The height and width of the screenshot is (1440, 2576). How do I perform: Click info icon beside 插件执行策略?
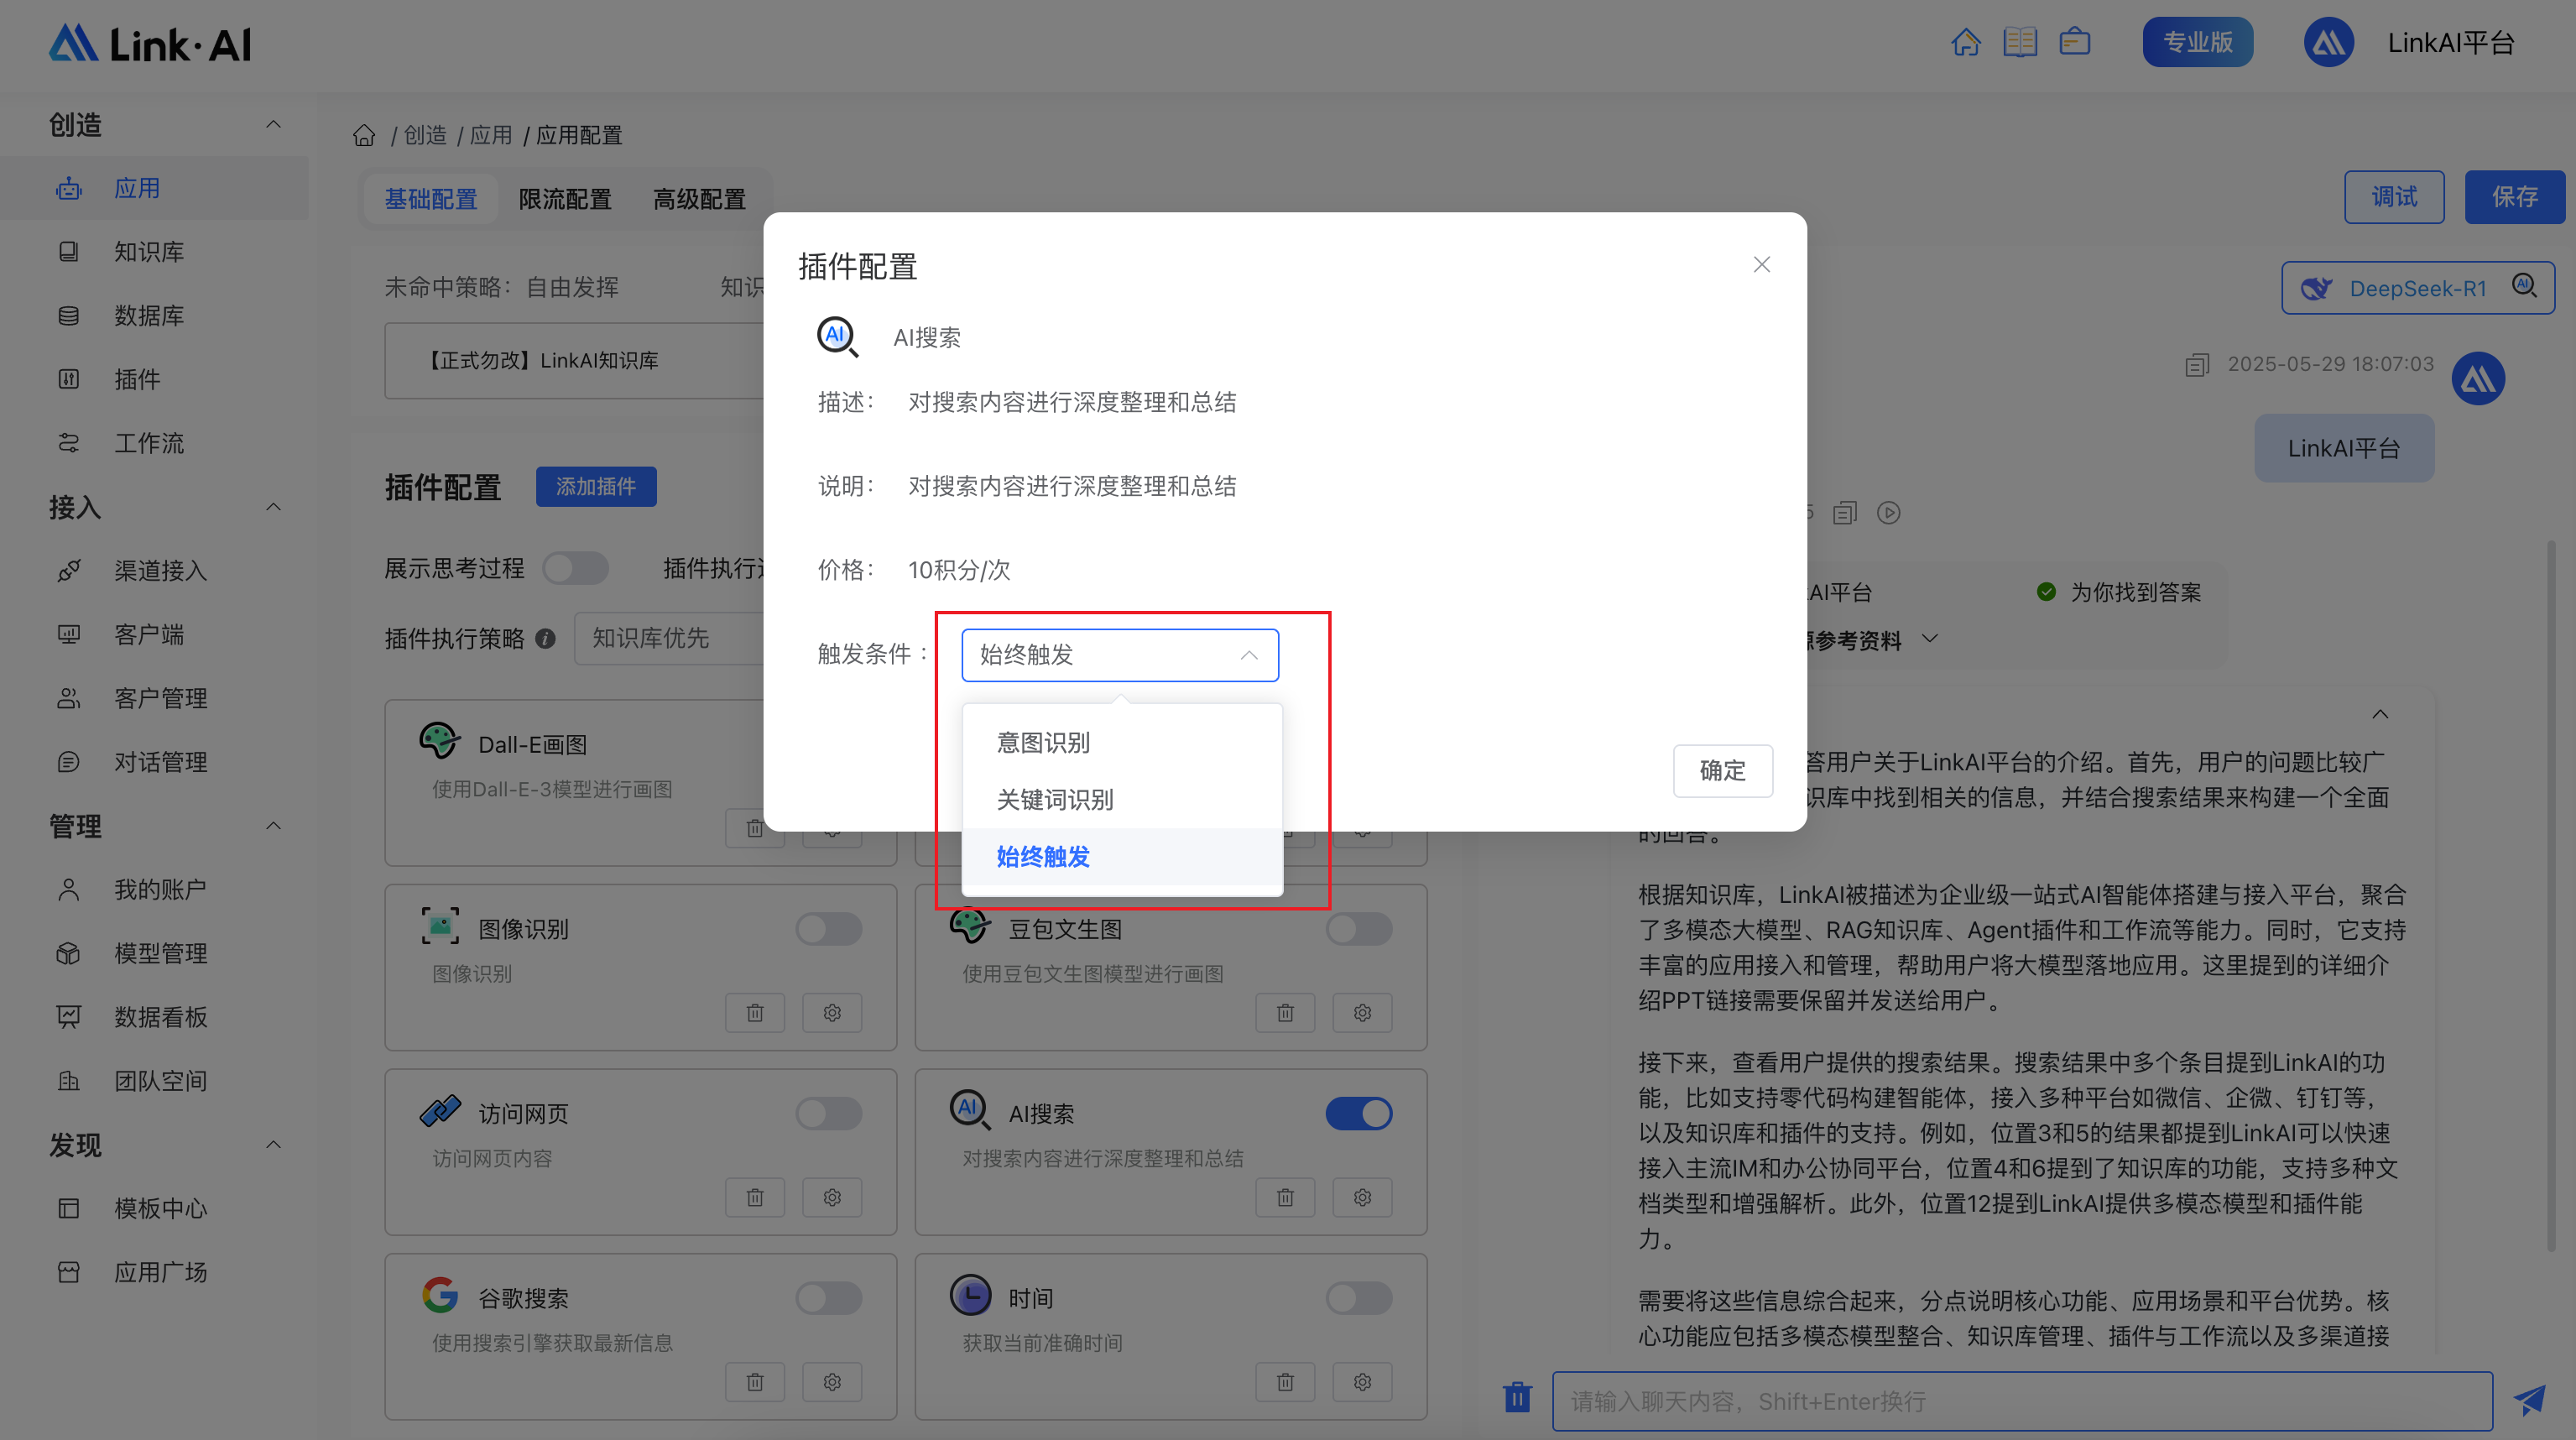pyautogui.click(x=545, y=638)
